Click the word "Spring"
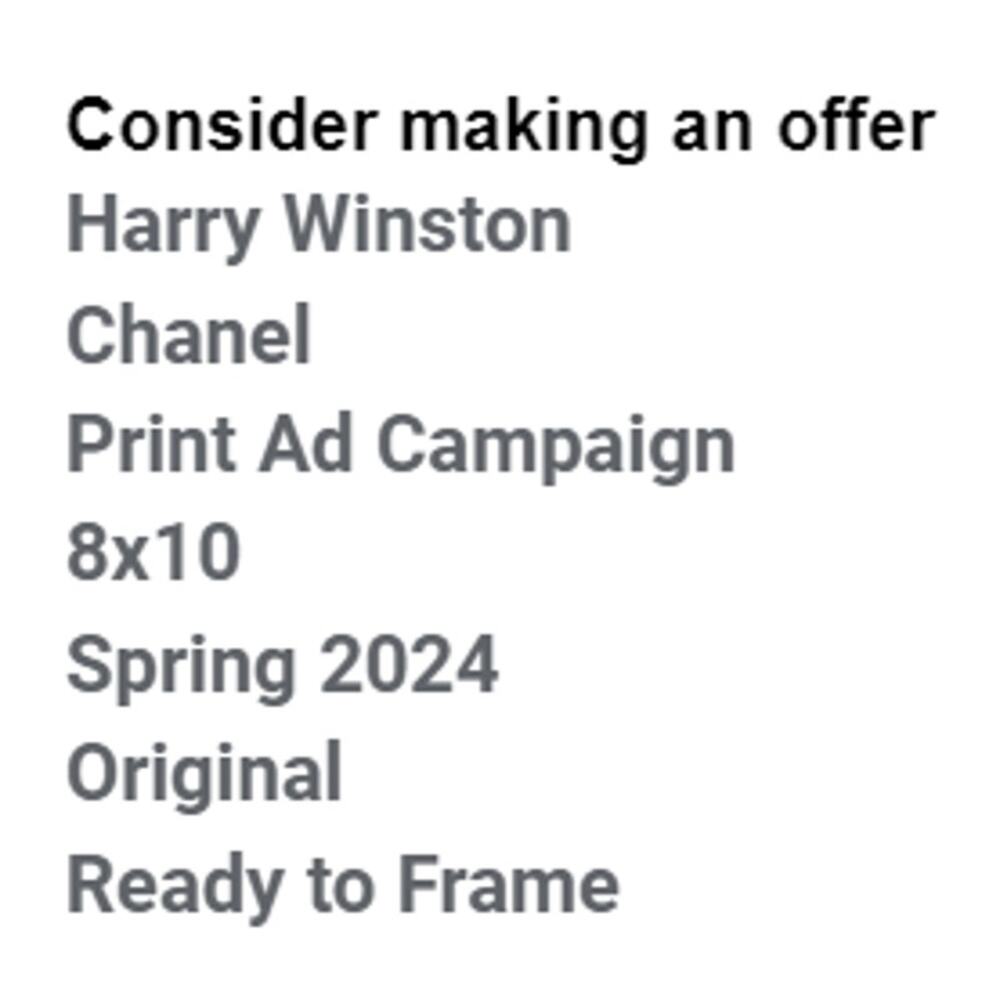The width and height of the screenshot is (1000, 1000). (x=181, y=665)
